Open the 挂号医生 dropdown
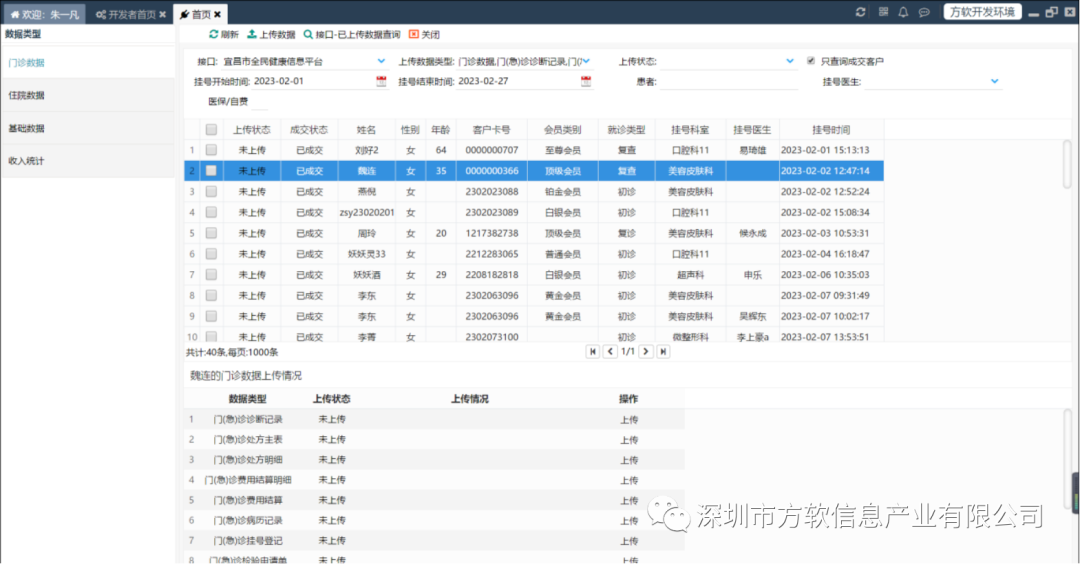 pyautogui.click(x=994, y=81)
